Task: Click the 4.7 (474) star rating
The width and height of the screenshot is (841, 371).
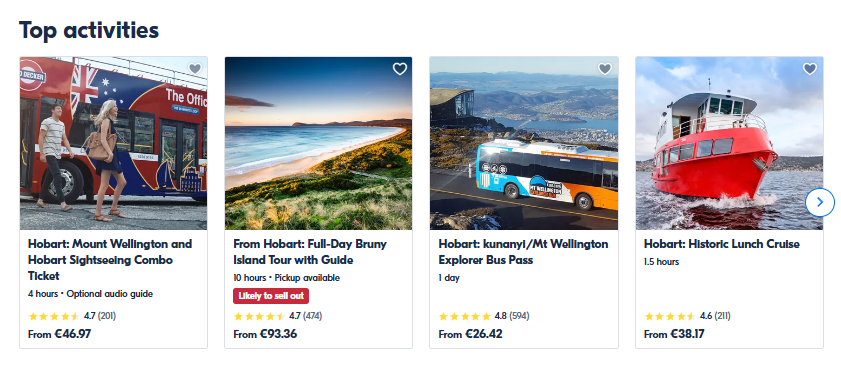Action: 278,316
